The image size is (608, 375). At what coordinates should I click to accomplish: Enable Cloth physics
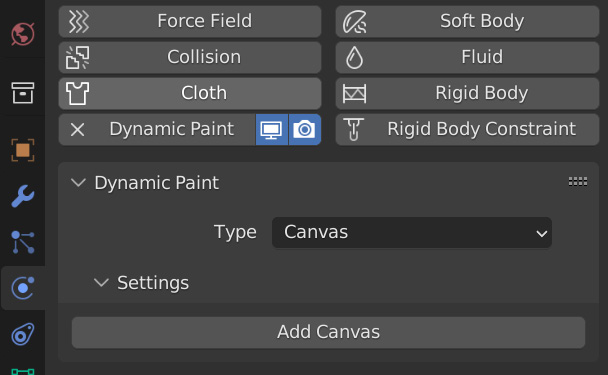[x=190, y=93]
